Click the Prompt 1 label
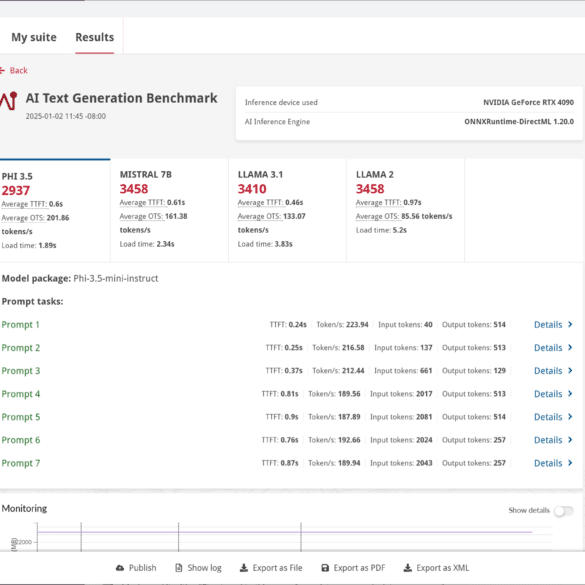This screenshot has width=585, height=585. [x=21, y=325]
